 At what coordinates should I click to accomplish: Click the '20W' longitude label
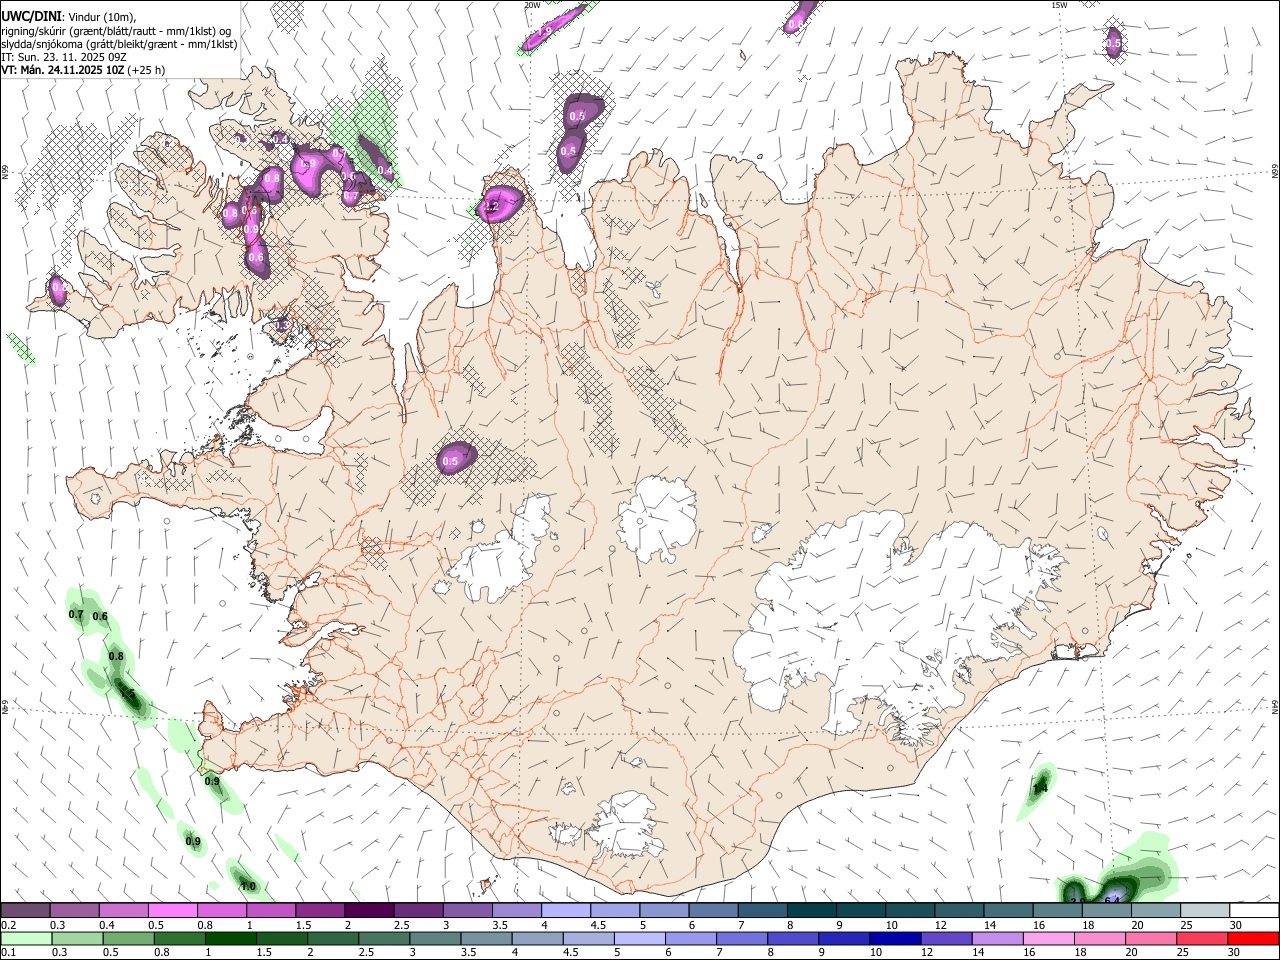click(532, 5)
